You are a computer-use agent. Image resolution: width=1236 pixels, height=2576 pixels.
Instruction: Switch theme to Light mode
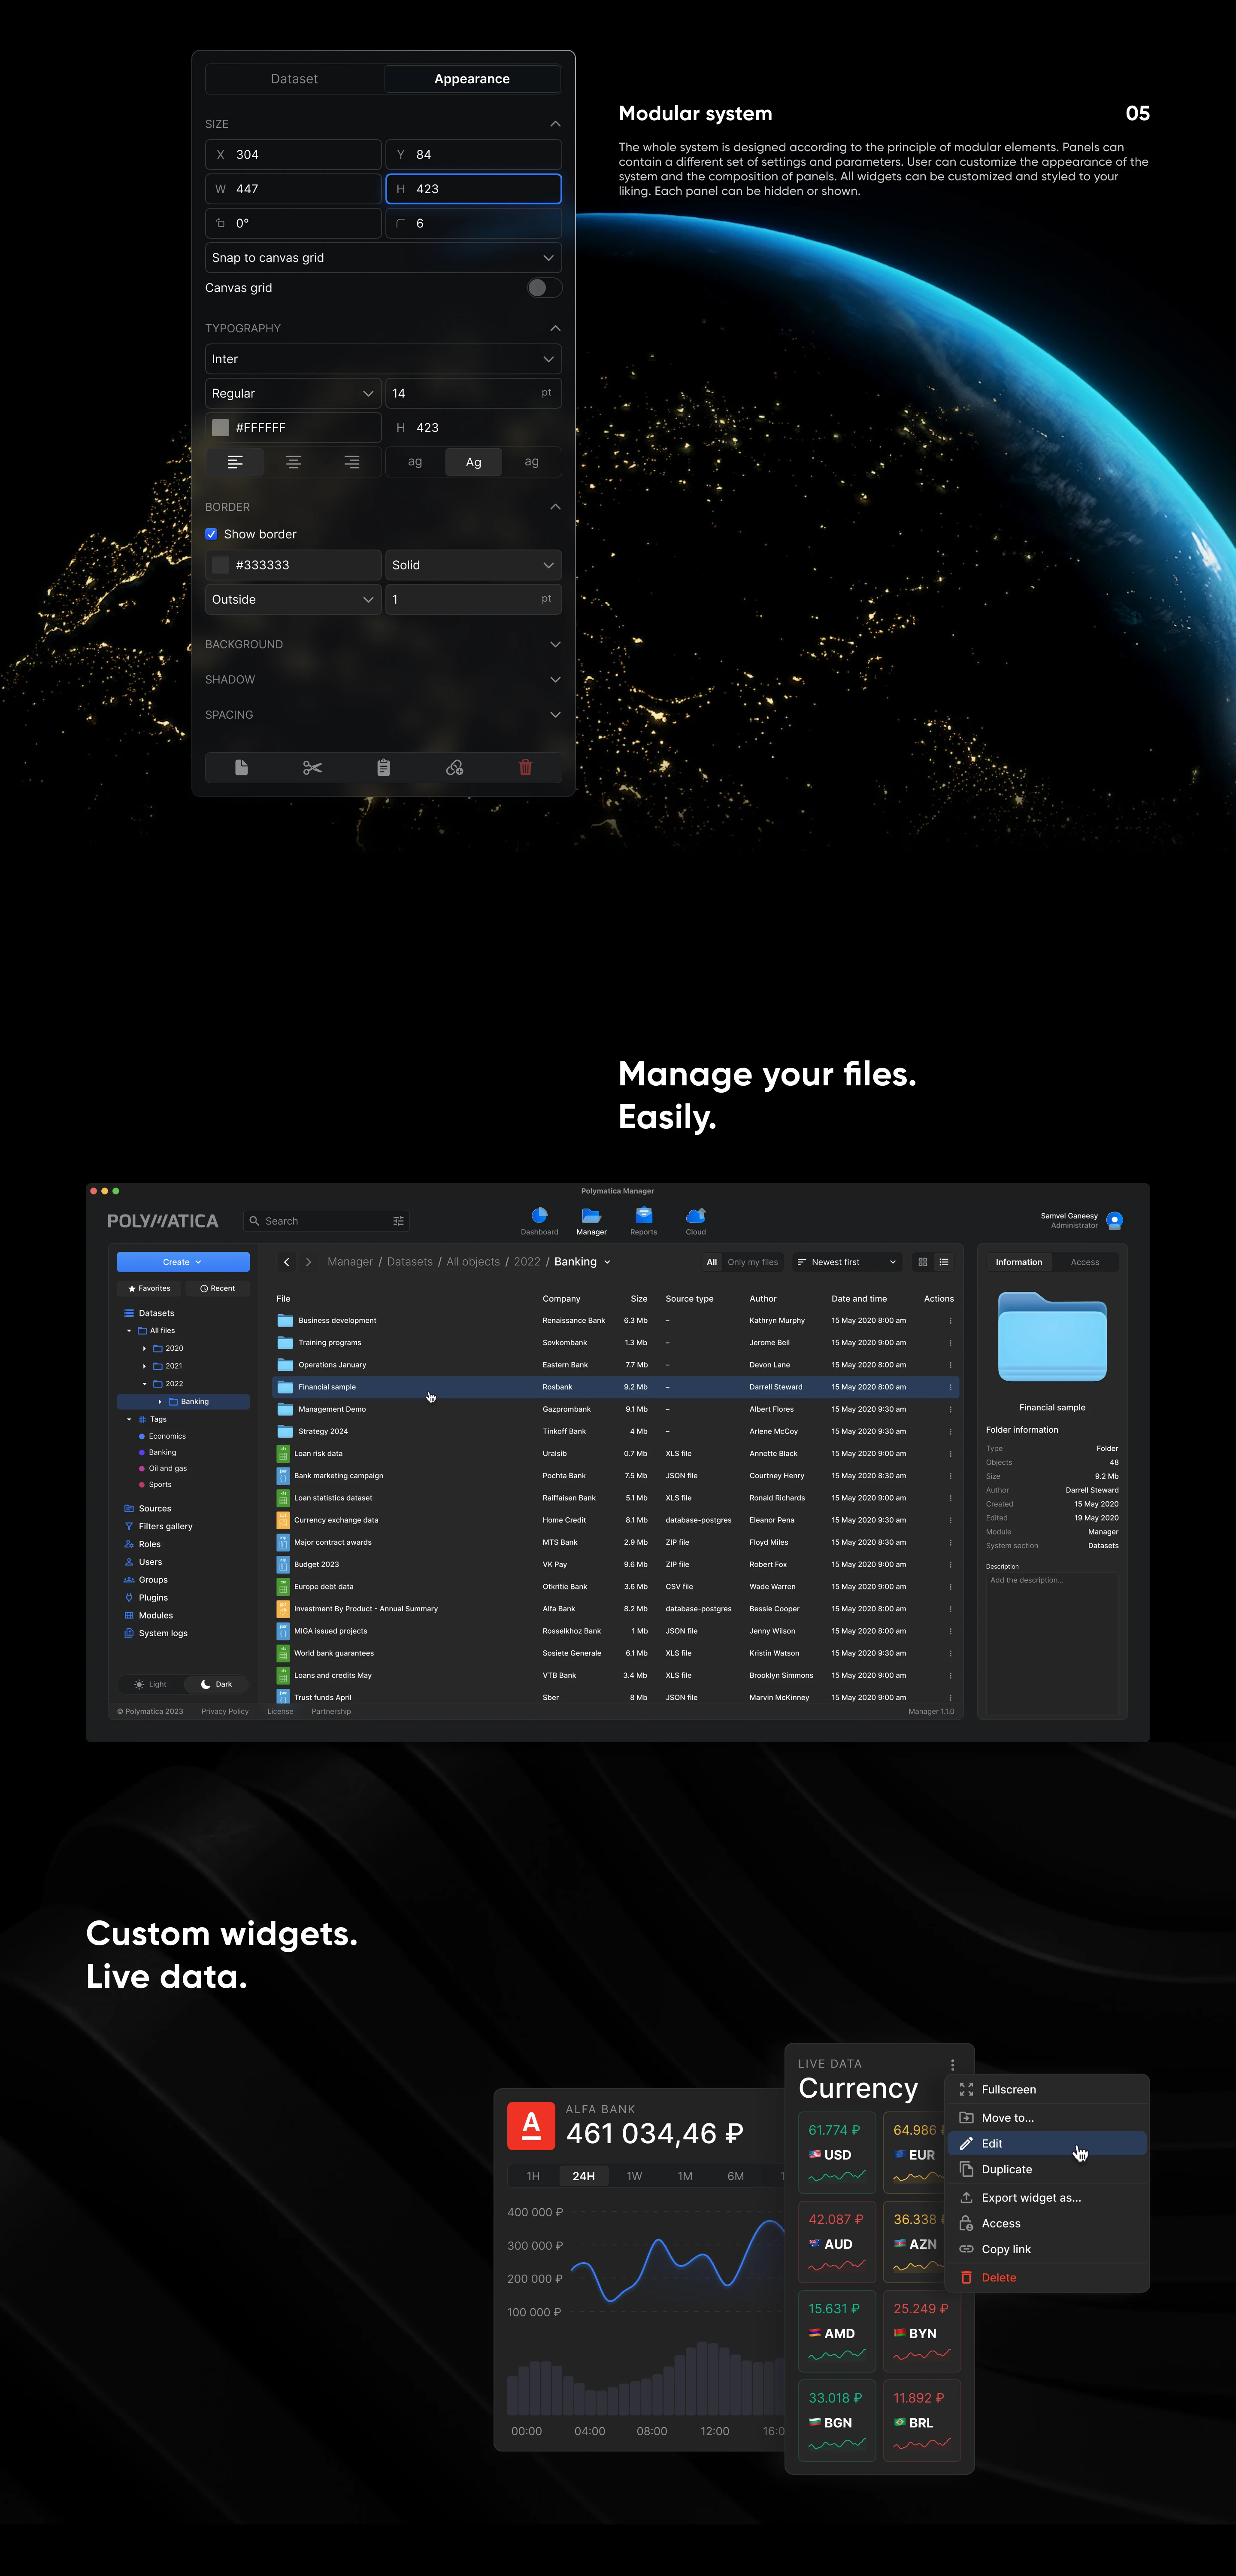click(x=150, y=1684)
